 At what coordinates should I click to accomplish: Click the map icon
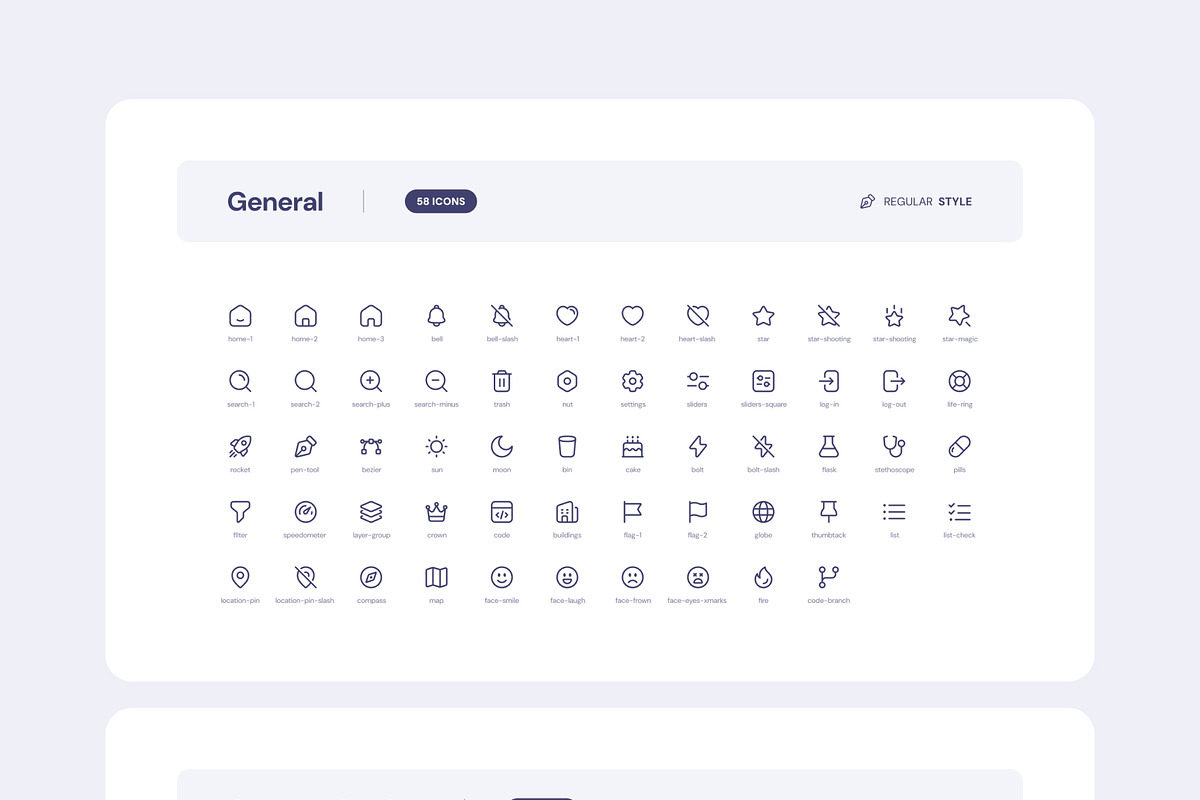(436, 577)
